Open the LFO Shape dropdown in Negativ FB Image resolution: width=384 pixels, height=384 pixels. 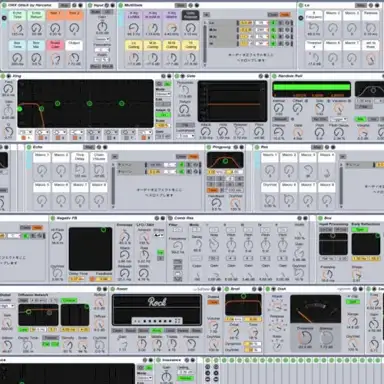[x=159, y=235]
